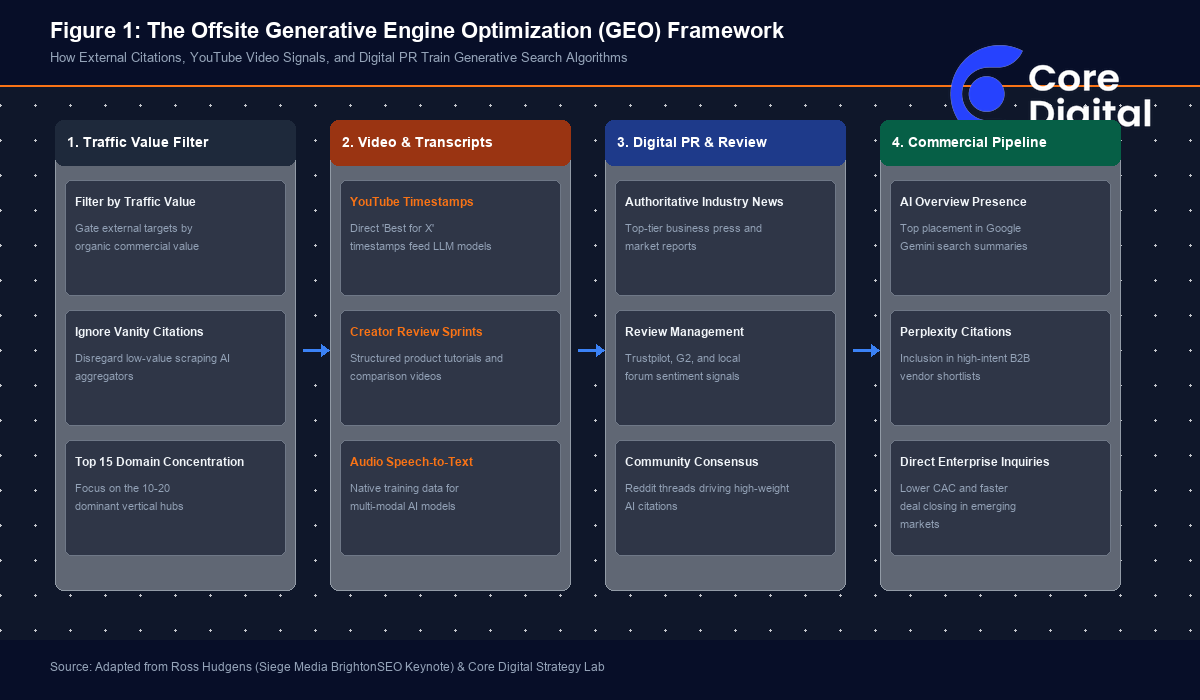The width and height of the screenshot is (1200, 700).
Task: Click the '2. Video & Transcripts' column header
Action: tap(450, 142)
